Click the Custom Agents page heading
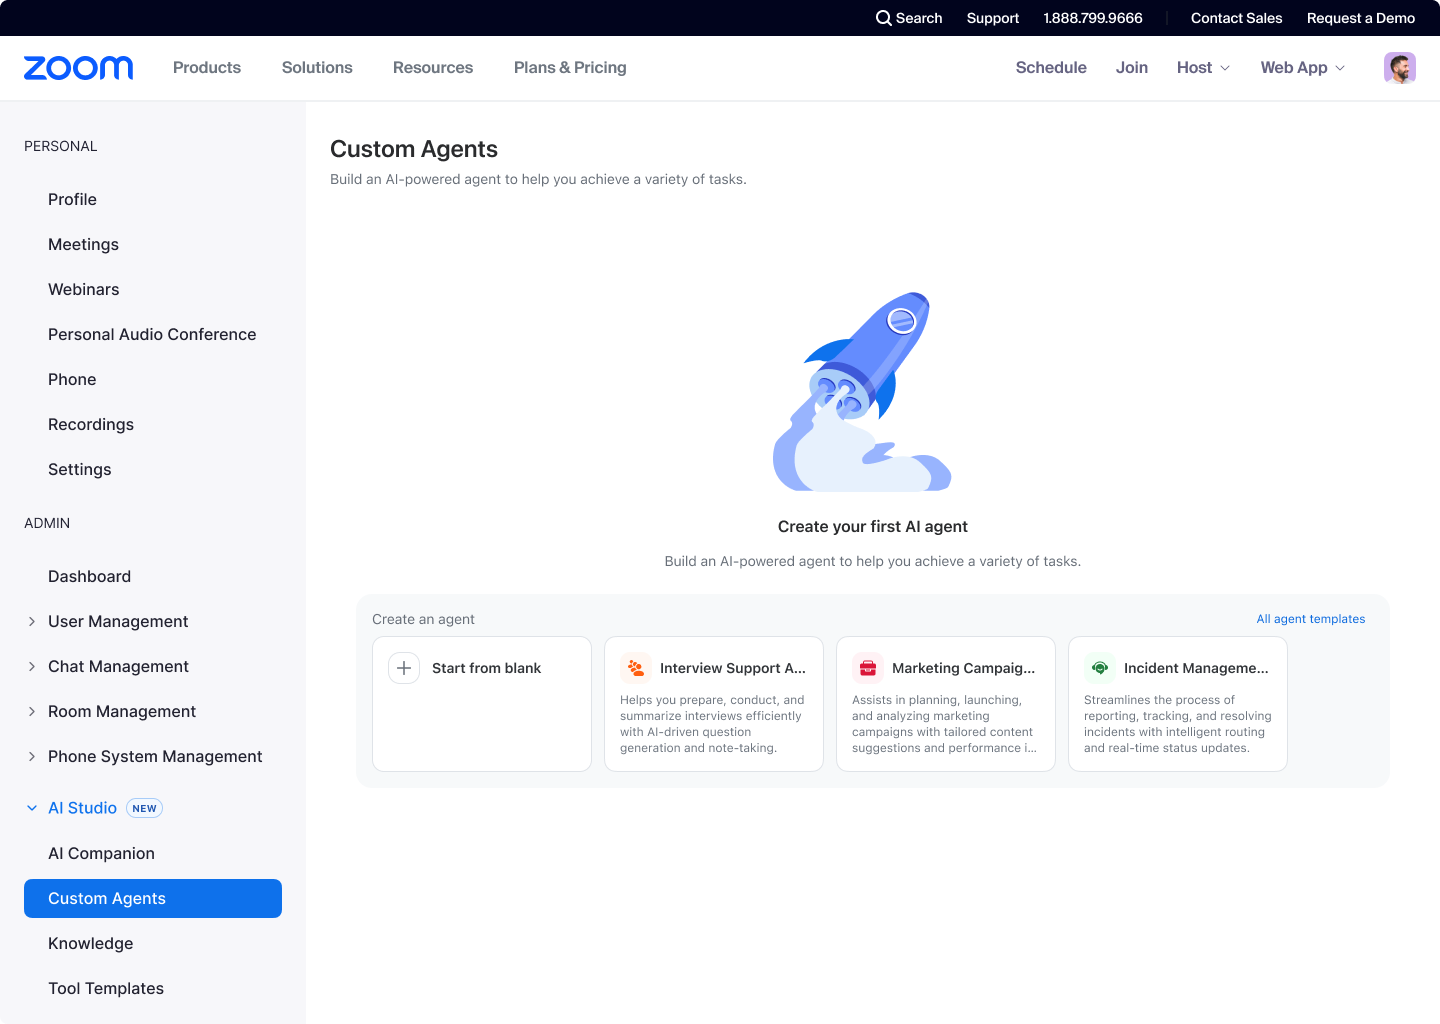 coord(414,149)
